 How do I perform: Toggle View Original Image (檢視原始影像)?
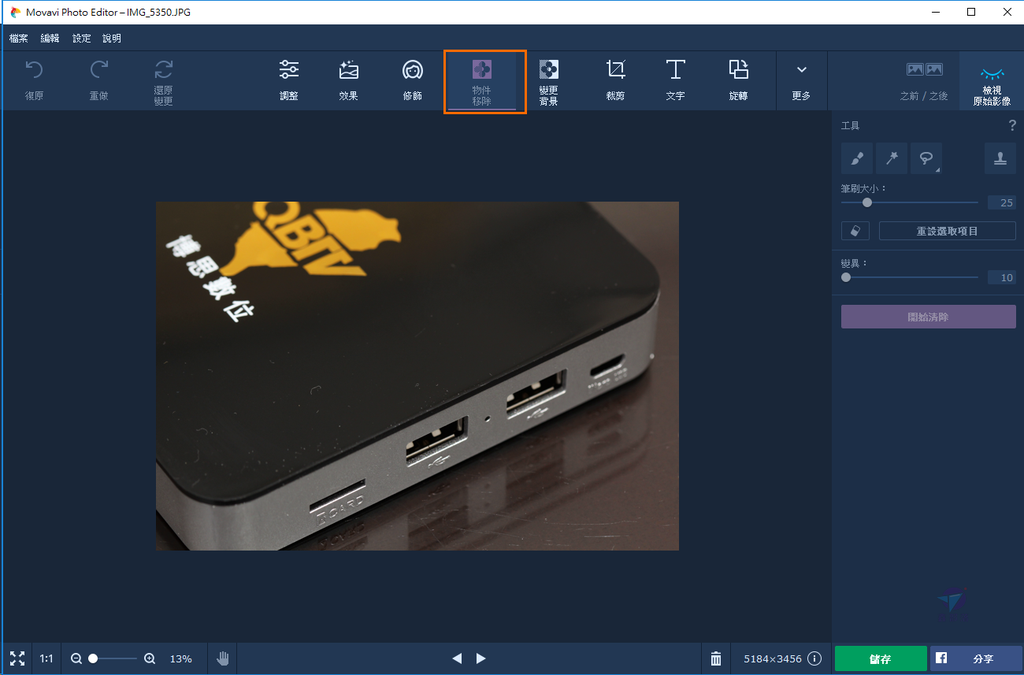(x=991, y=82)
